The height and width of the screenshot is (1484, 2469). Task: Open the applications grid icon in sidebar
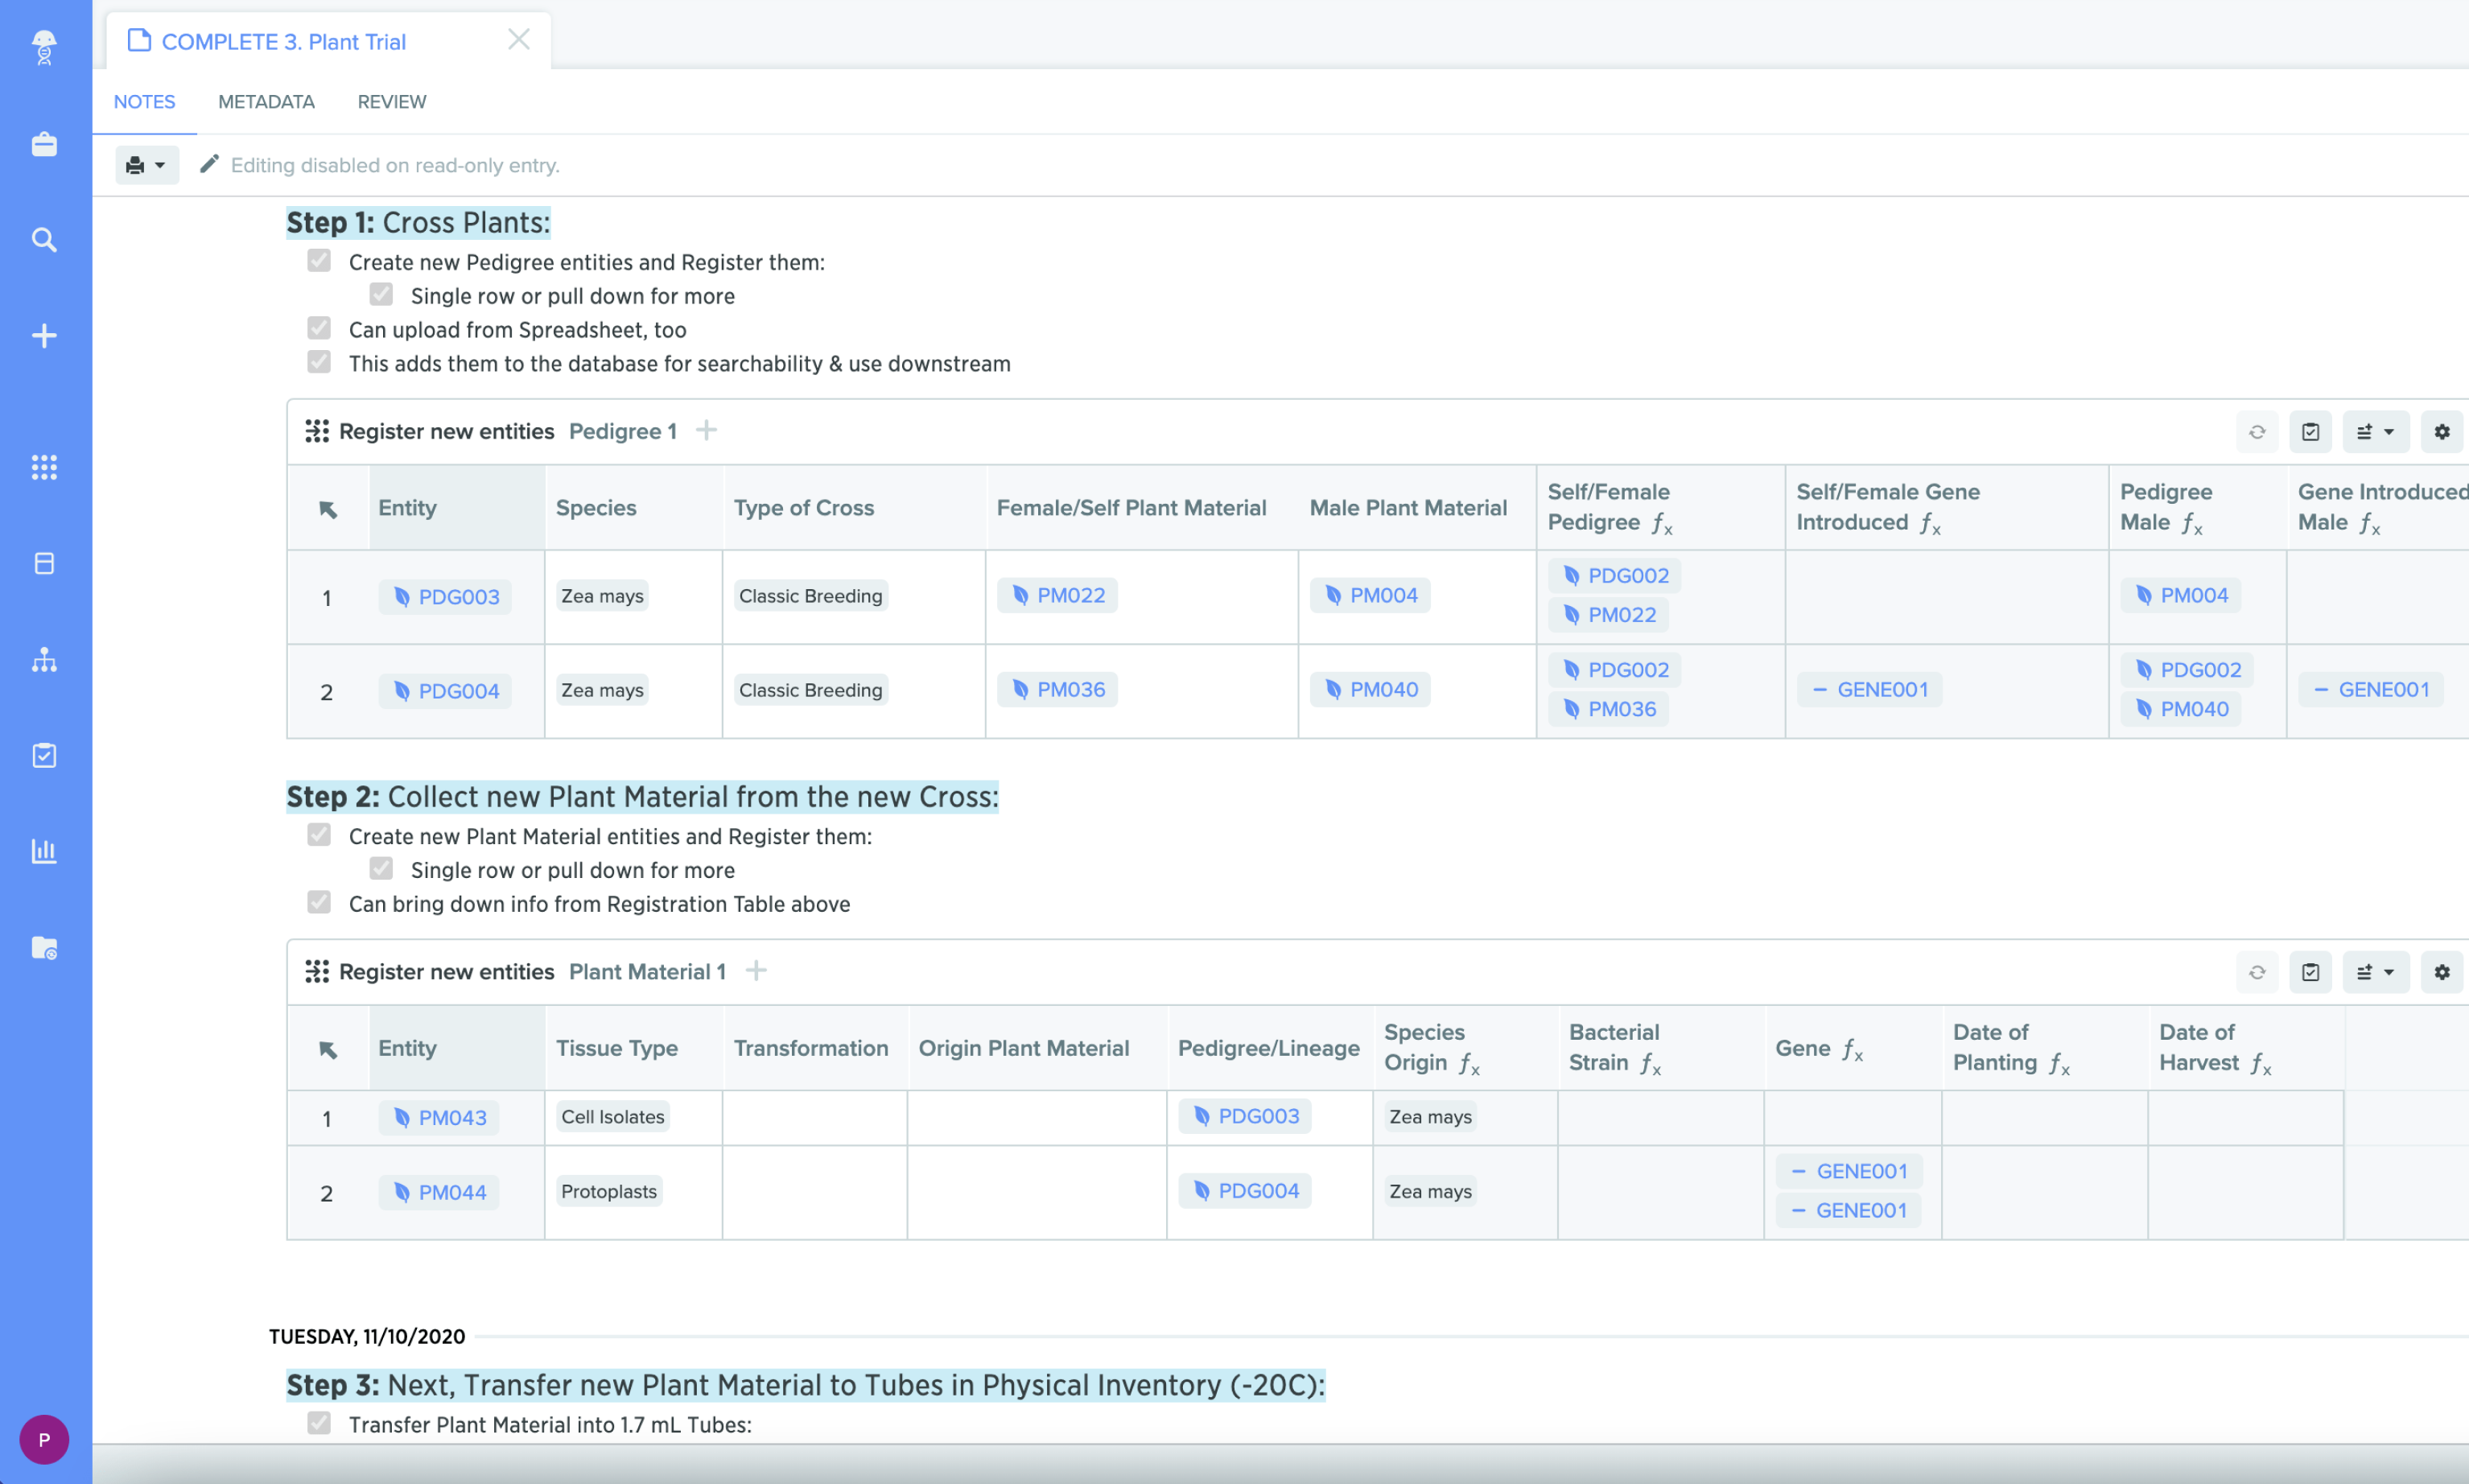[44, 467]
